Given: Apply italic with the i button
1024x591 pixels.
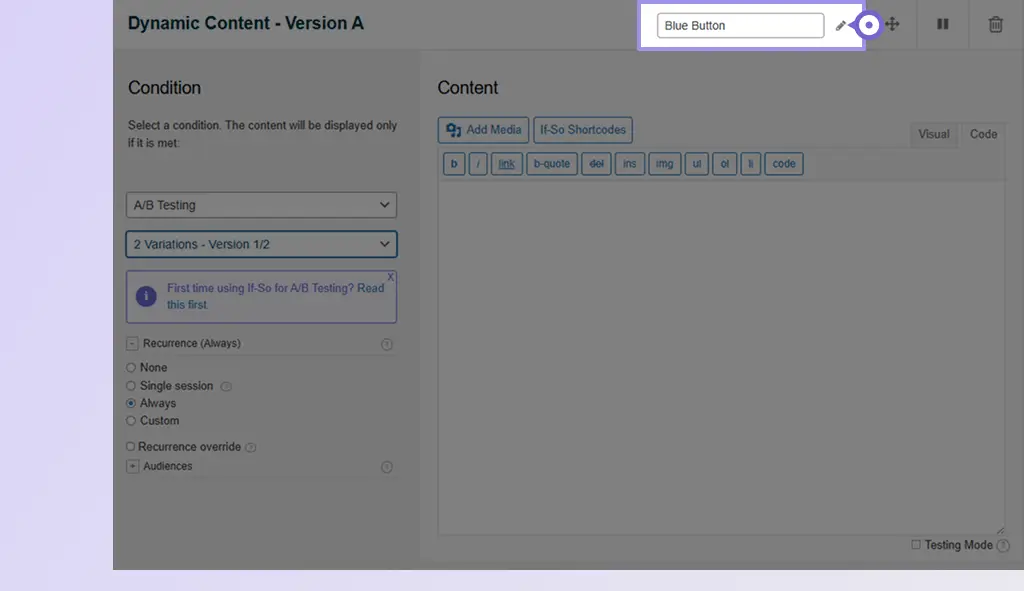Looking at the screenshot, I should pos(478,164).
